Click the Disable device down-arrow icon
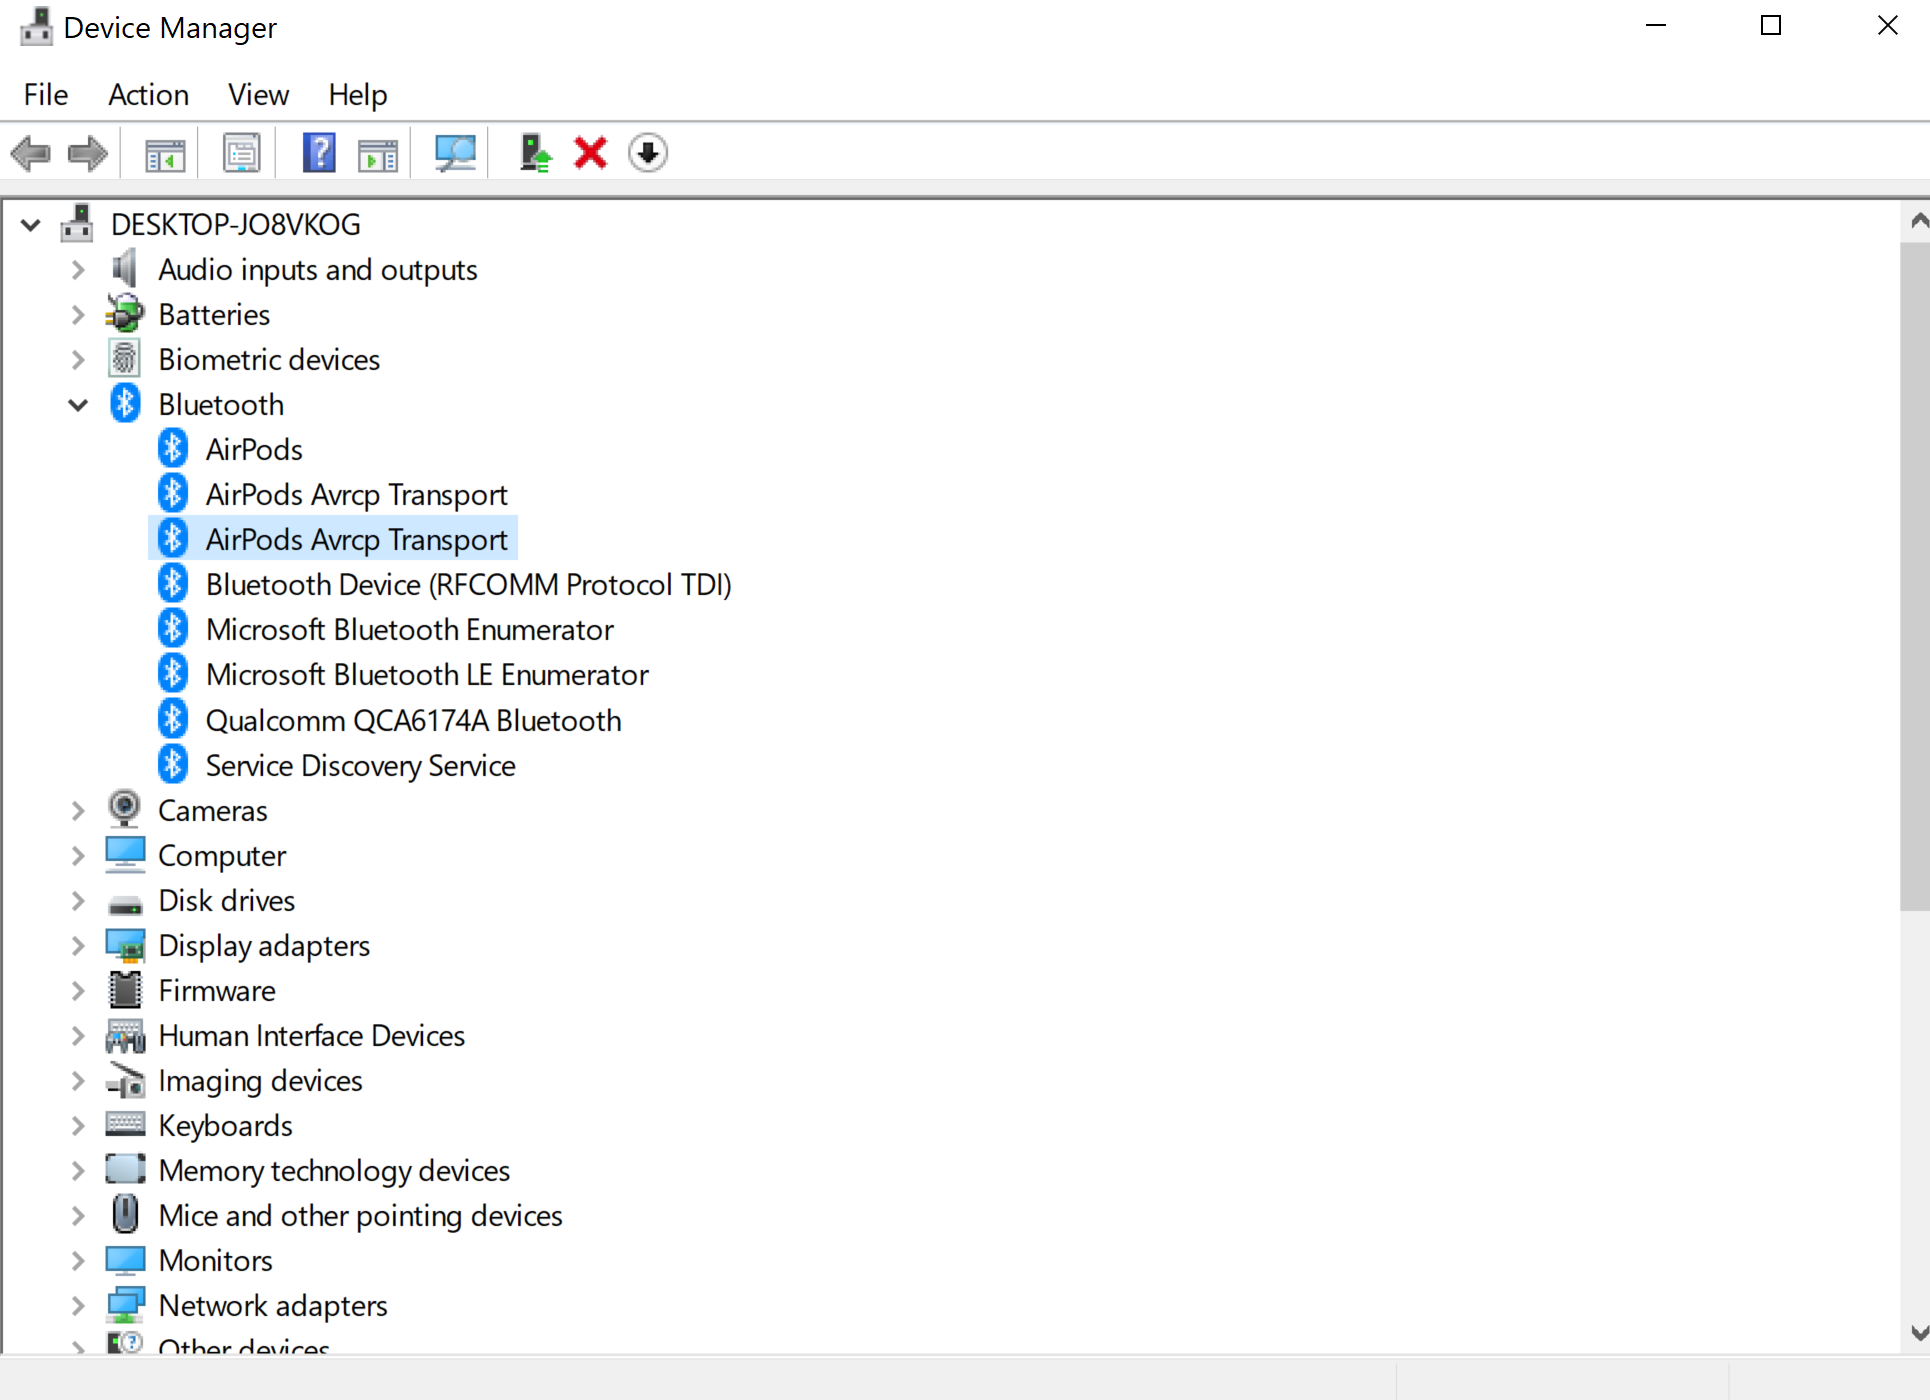The width and height of the screenshot is (1930, 1400). pyautogui.click(x=648, y=154)
